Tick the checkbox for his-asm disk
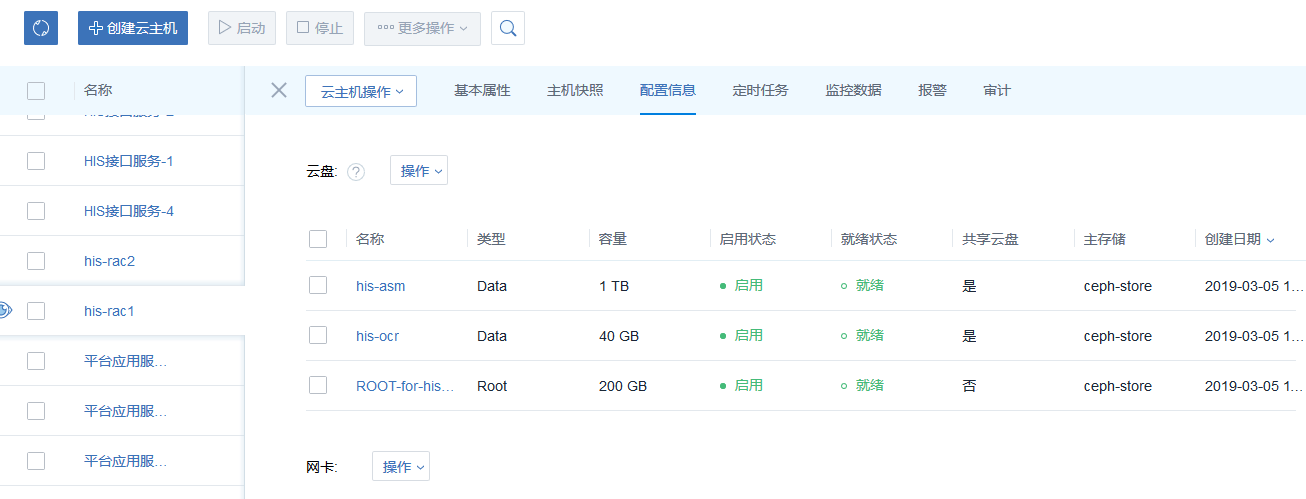 [318, 285]
